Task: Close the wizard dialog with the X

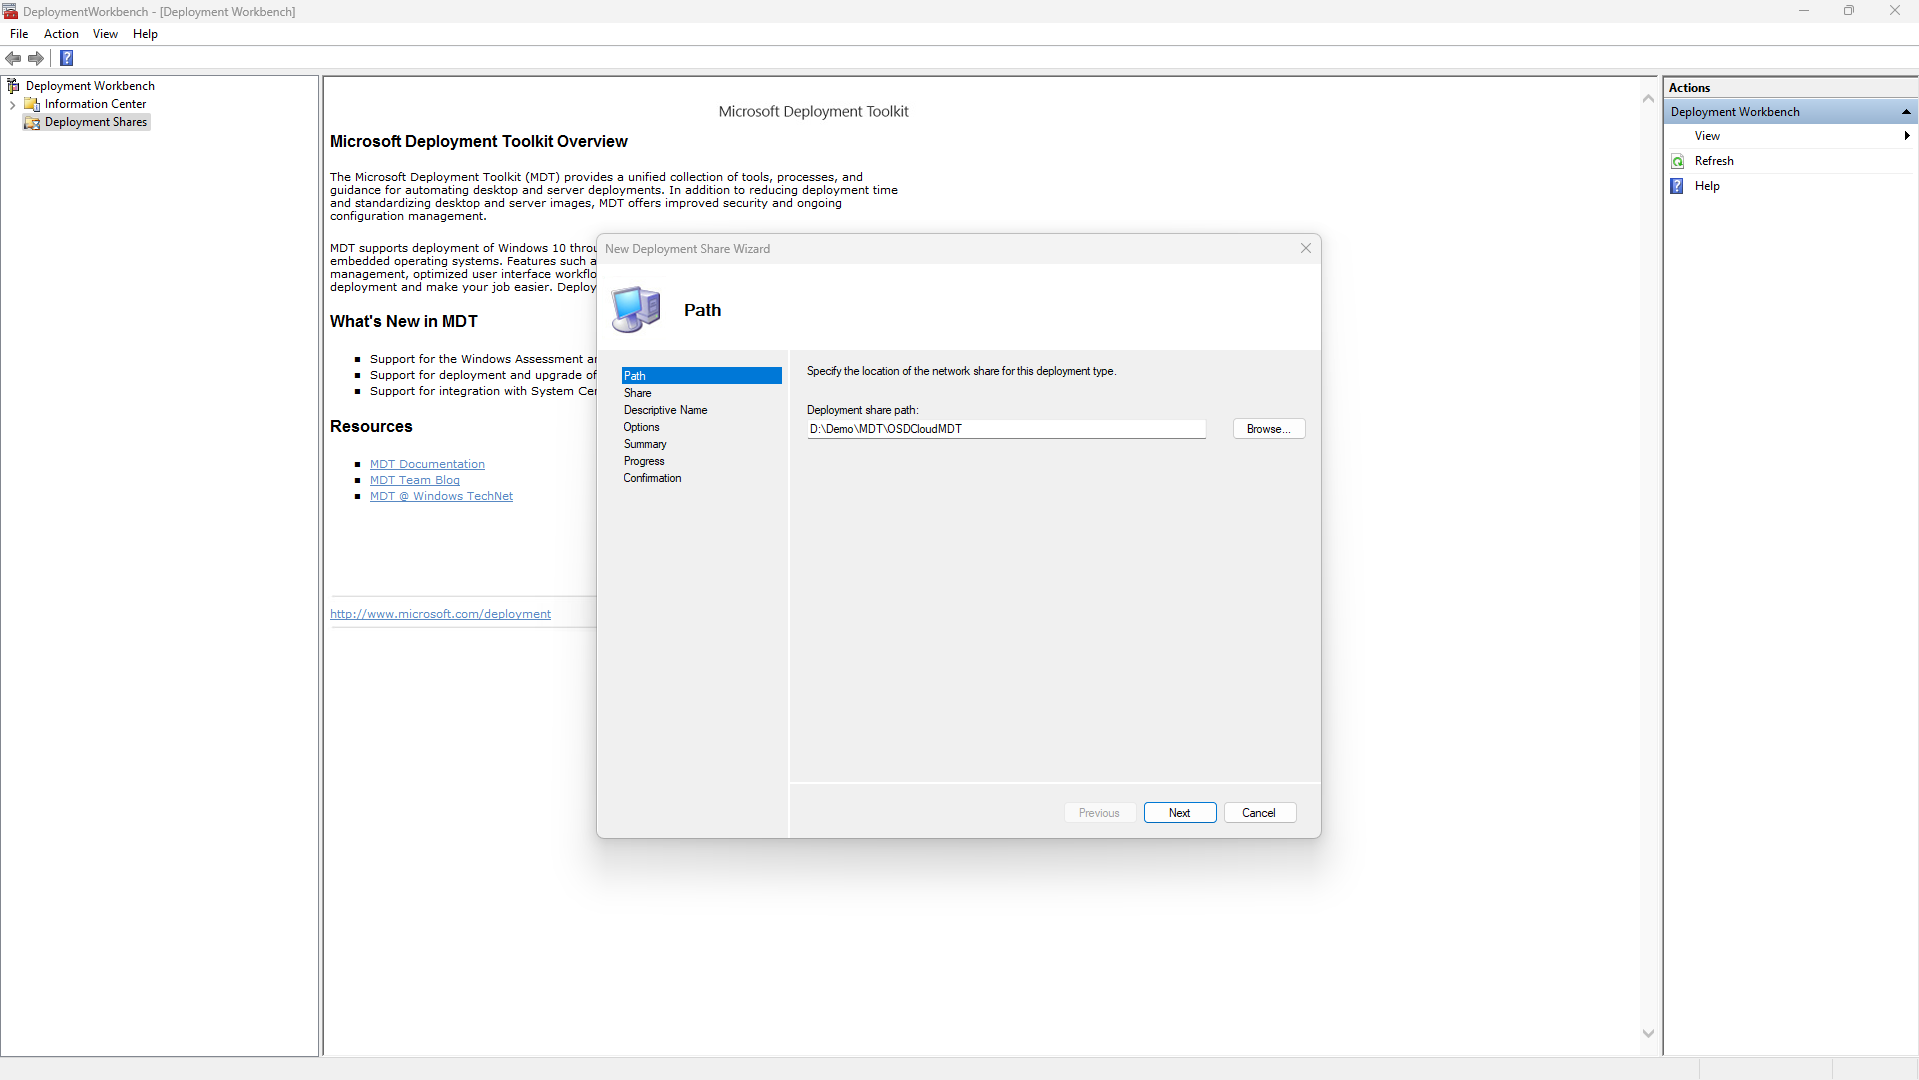Action: tap(1305, 248)
